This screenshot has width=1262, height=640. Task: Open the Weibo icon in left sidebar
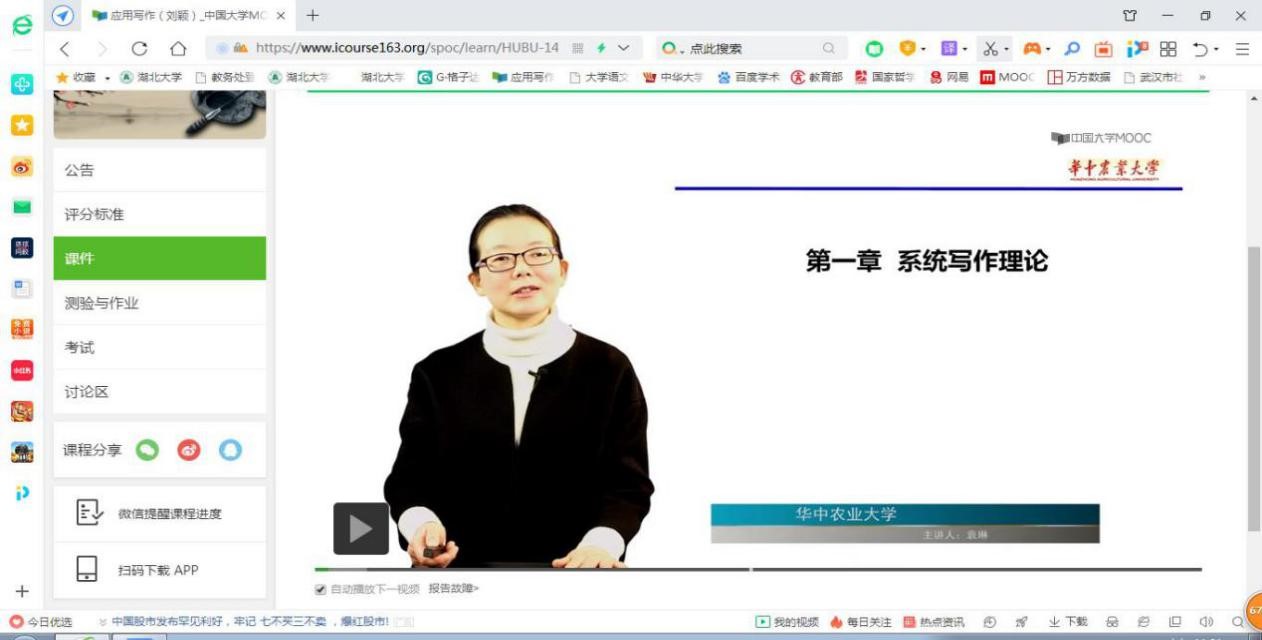[x=22, y=167]
